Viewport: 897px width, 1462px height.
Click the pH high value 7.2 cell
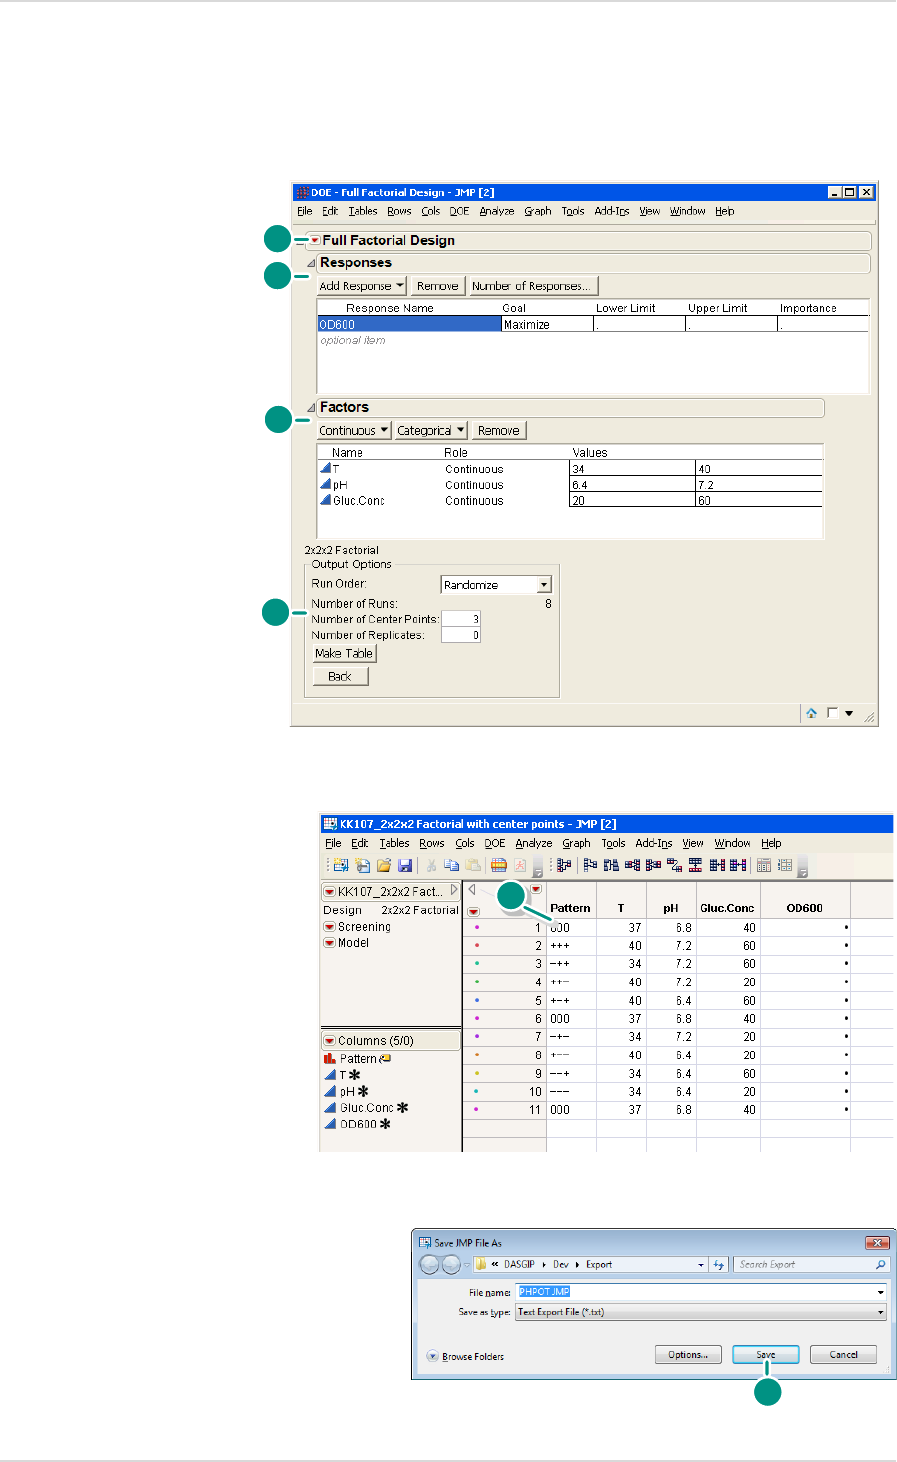(759, 485)
